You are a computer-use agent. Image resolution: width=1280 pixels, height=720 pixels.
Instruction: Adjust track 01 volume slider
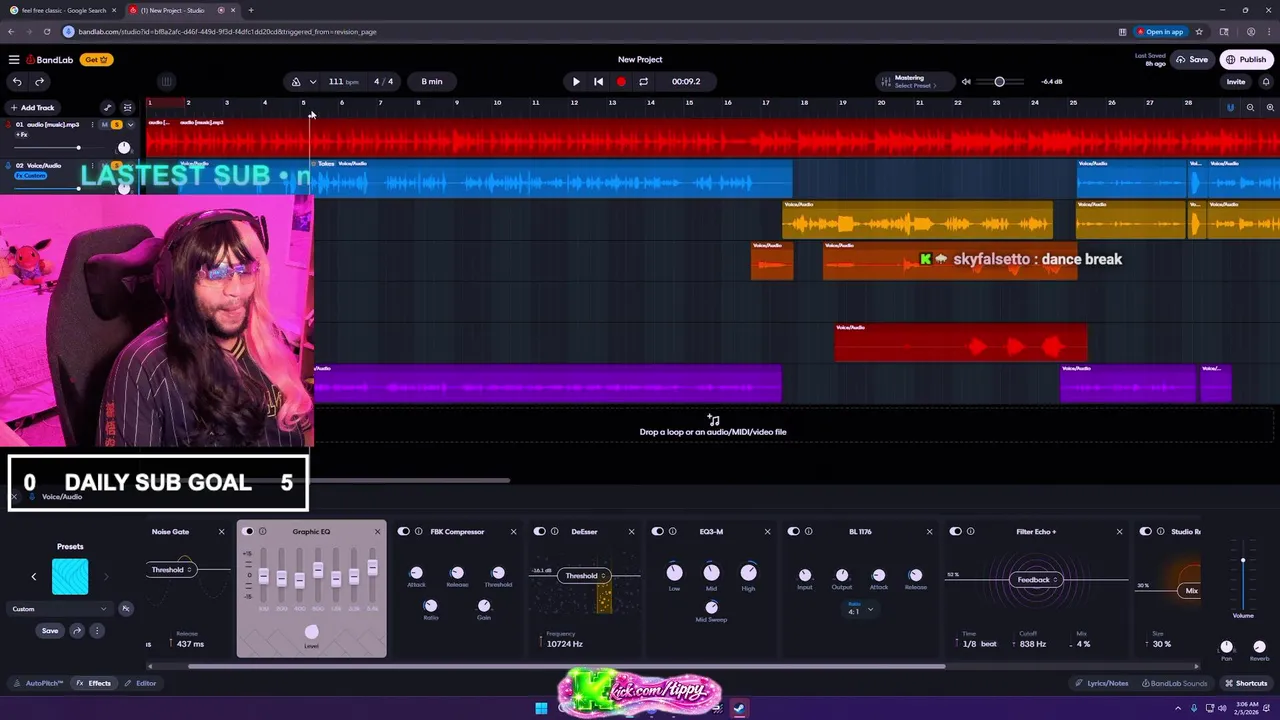[x=78, y=147]
